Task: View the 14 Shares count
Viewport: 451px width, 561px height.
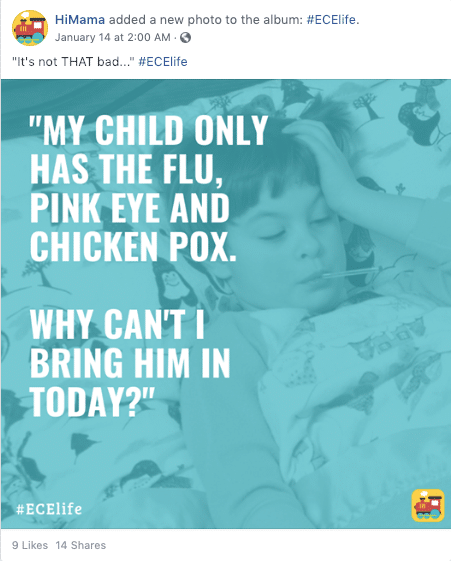Action: tap(80, 545)
